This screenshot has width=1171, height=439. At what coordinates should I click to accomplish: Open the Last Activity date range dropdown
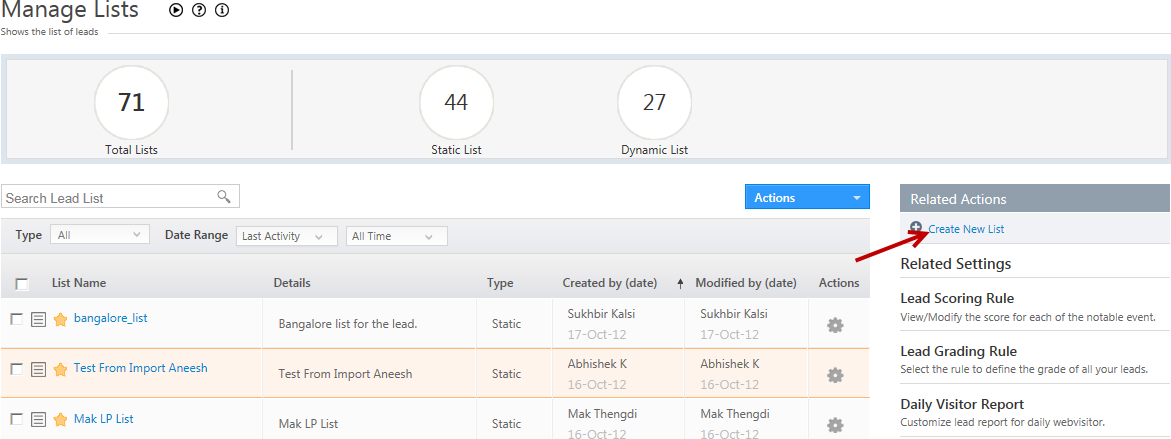click(286, 236)
